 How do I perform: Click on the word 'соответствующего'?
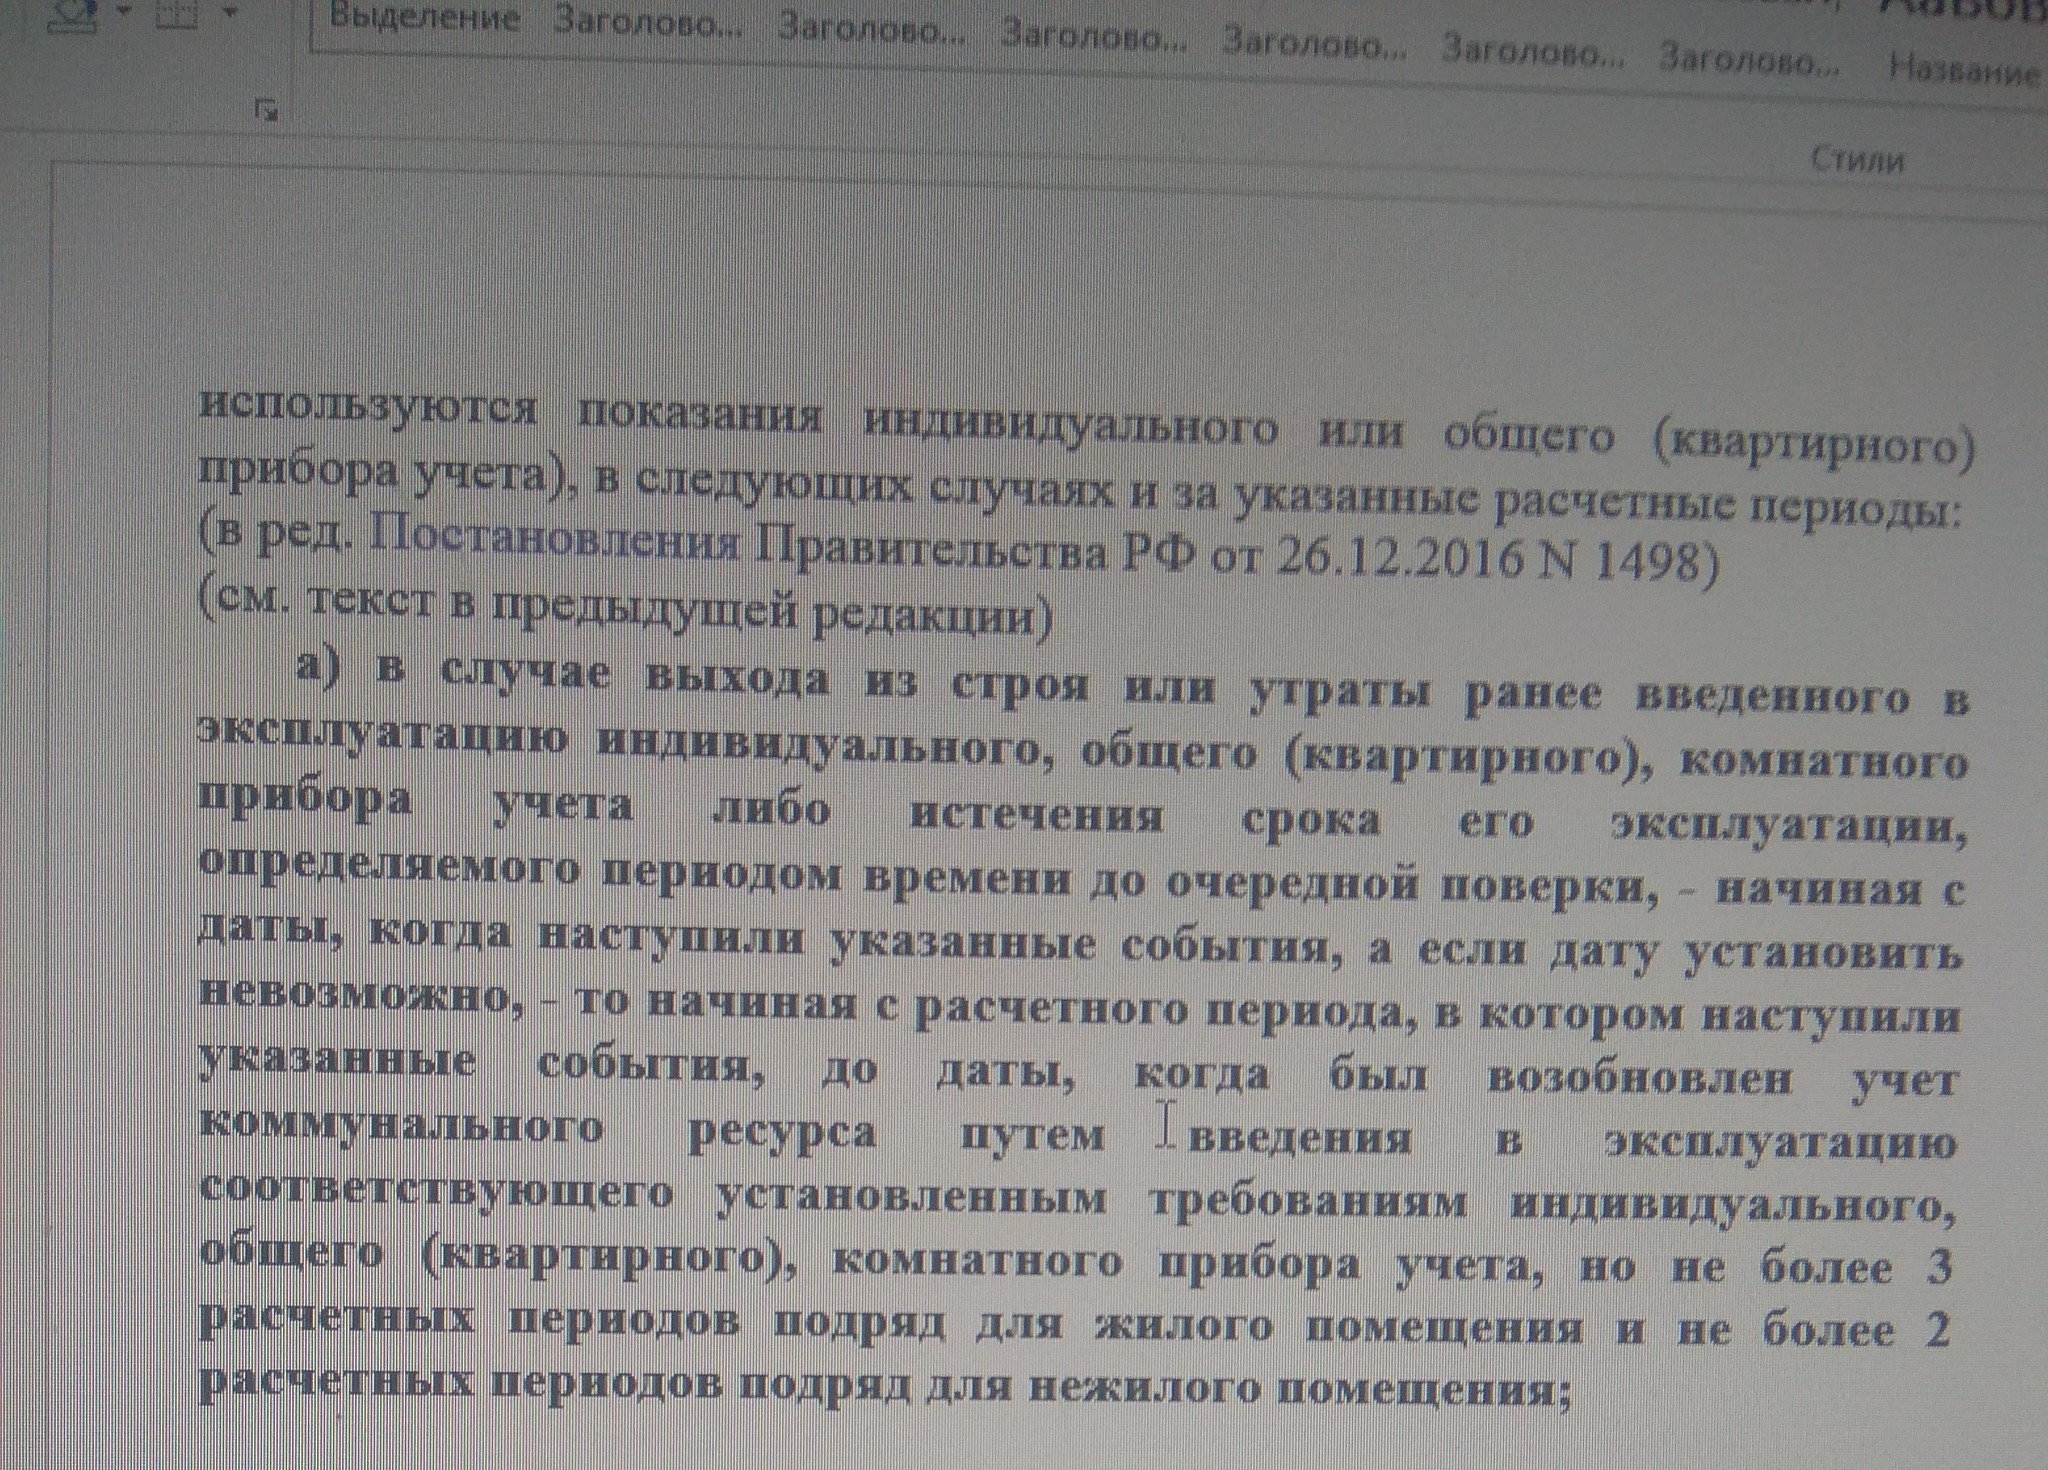(x=435, y=1192)
